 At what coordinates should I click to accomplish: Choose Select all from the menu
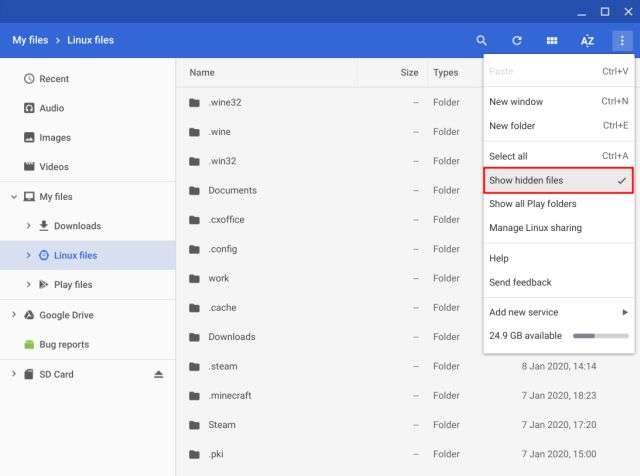558,156
